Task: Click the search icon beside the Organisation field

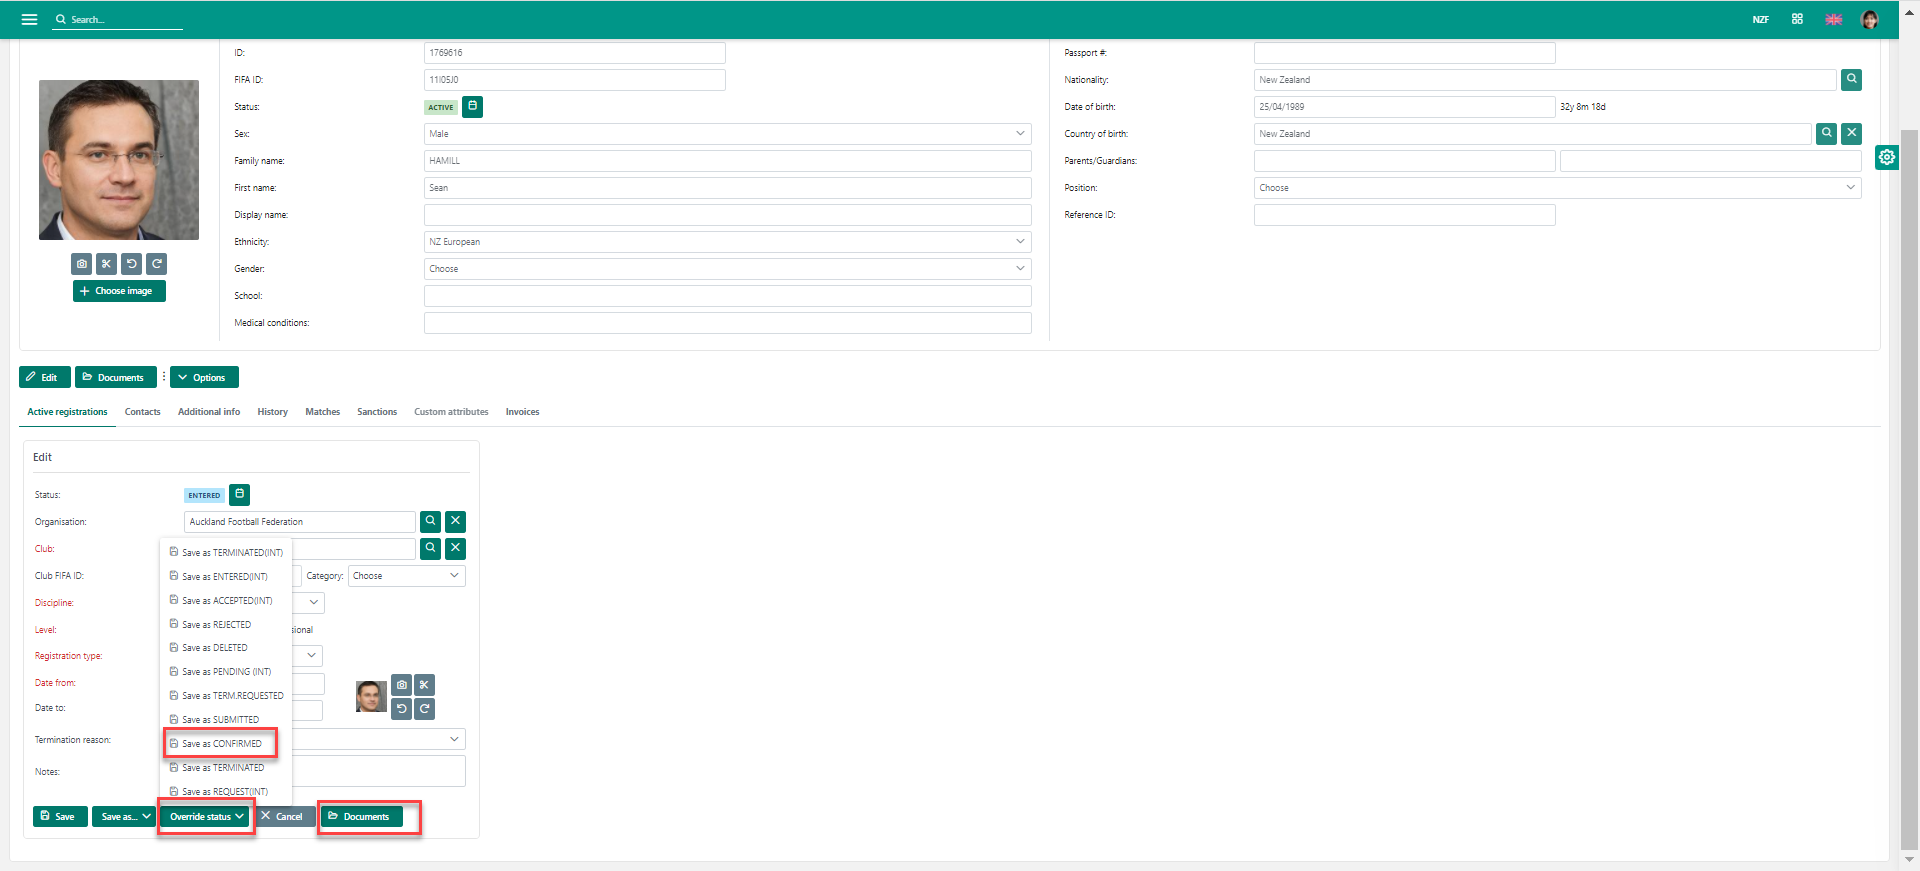Action: tap(430, 522)
